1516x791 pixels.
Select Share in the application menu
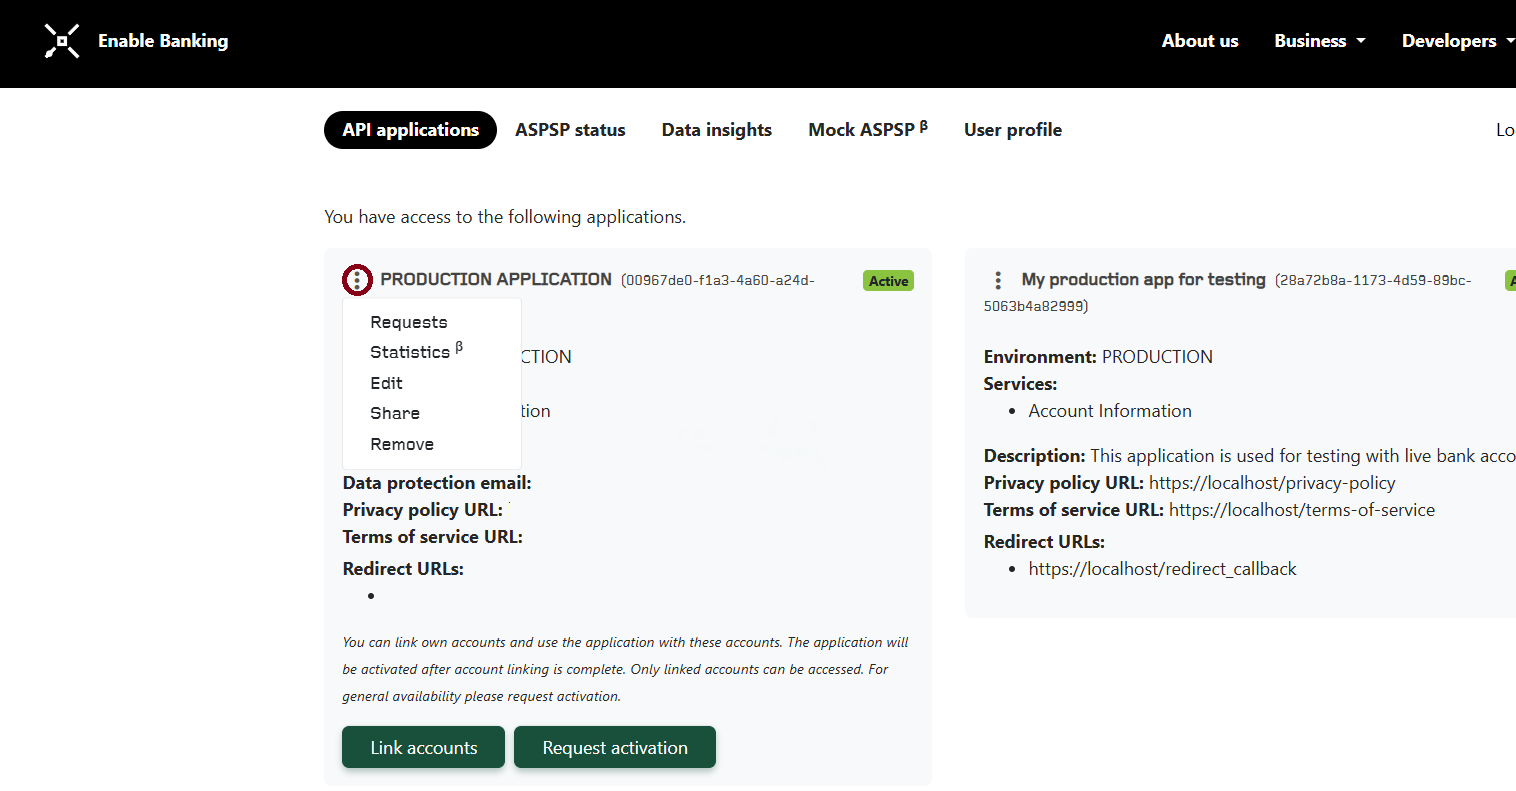395,413
